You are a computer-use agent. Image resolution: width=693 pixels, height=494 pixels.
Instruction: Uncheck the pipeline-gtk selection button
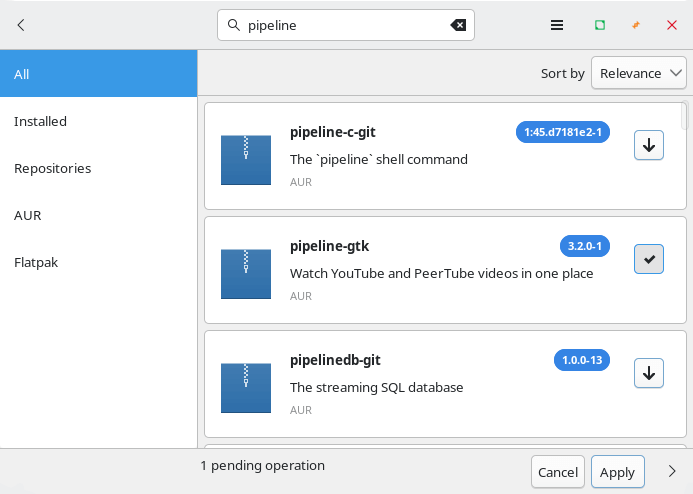[x=649, y=259]
